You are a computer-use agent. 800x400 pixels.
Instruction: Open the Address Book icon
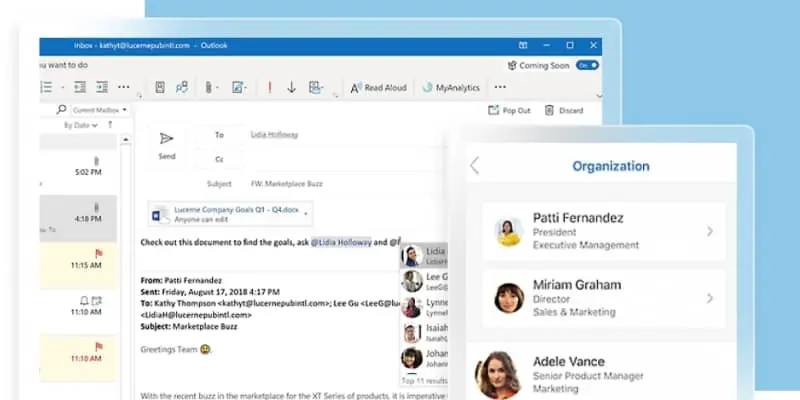pyautogui.click(x=160, y=87)
